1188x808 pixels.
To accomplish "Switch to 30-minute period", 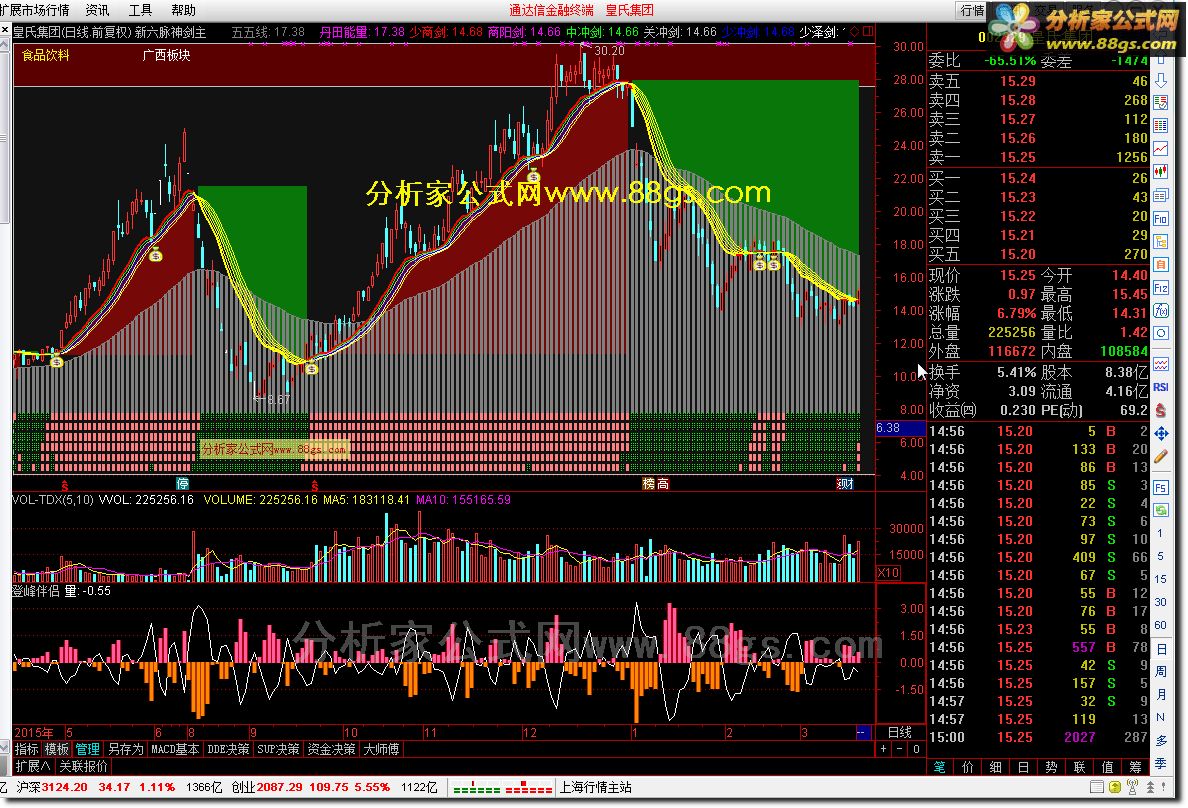I will click(1160, 602).
